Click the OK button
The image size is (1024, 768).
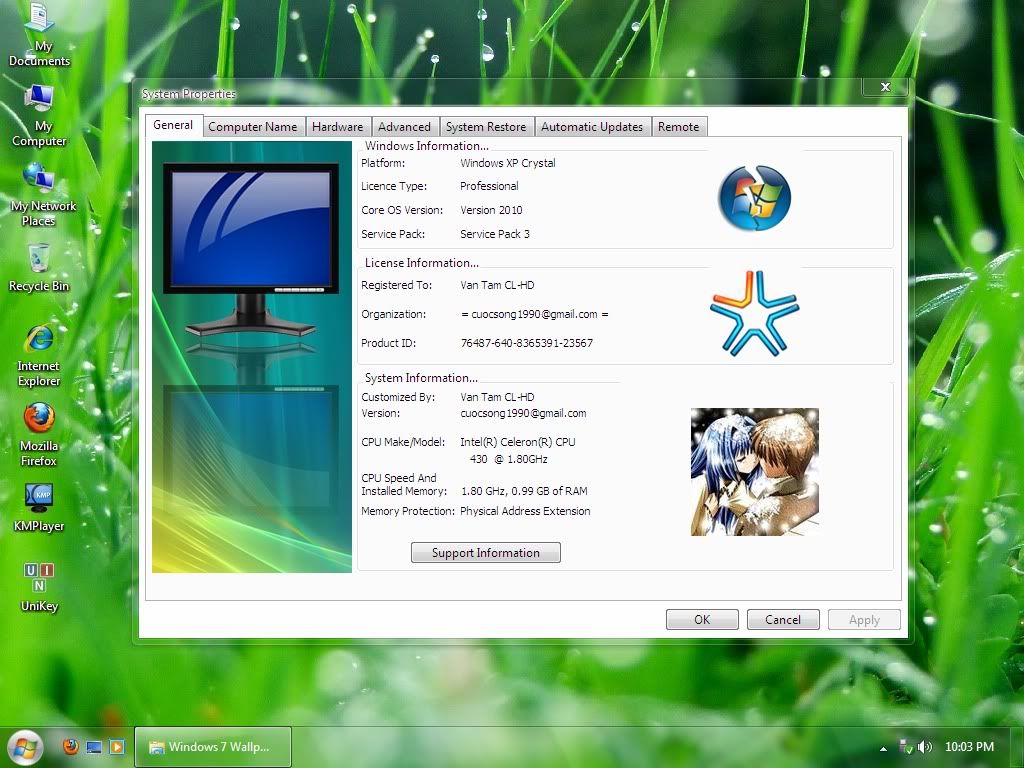pyautogui.click(x=702, y=619)
